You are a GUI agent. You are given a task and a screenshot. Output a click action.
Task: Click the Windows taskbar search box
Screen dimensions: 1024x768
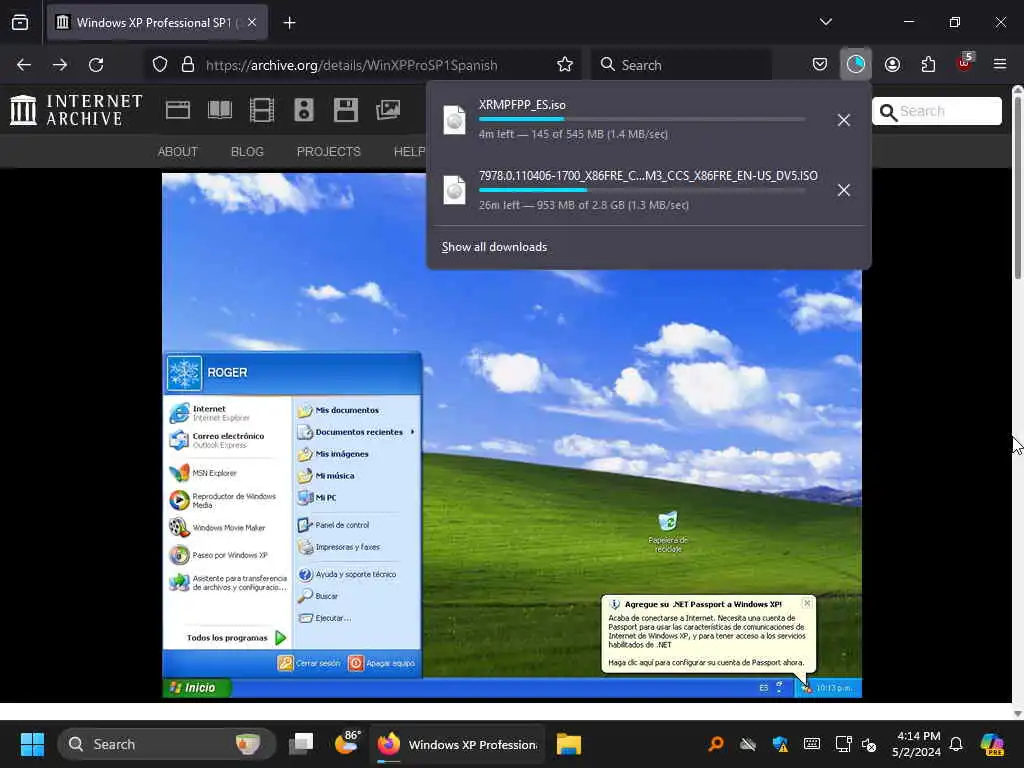167,744
